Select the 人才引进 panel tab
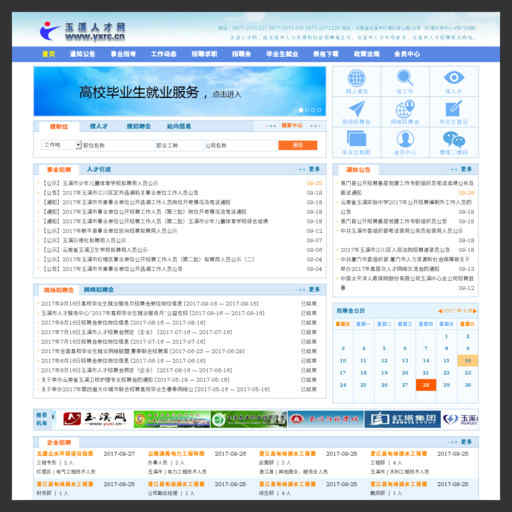Image resolution: width=512 pixels, height=512 pixels. pos(99,169)
